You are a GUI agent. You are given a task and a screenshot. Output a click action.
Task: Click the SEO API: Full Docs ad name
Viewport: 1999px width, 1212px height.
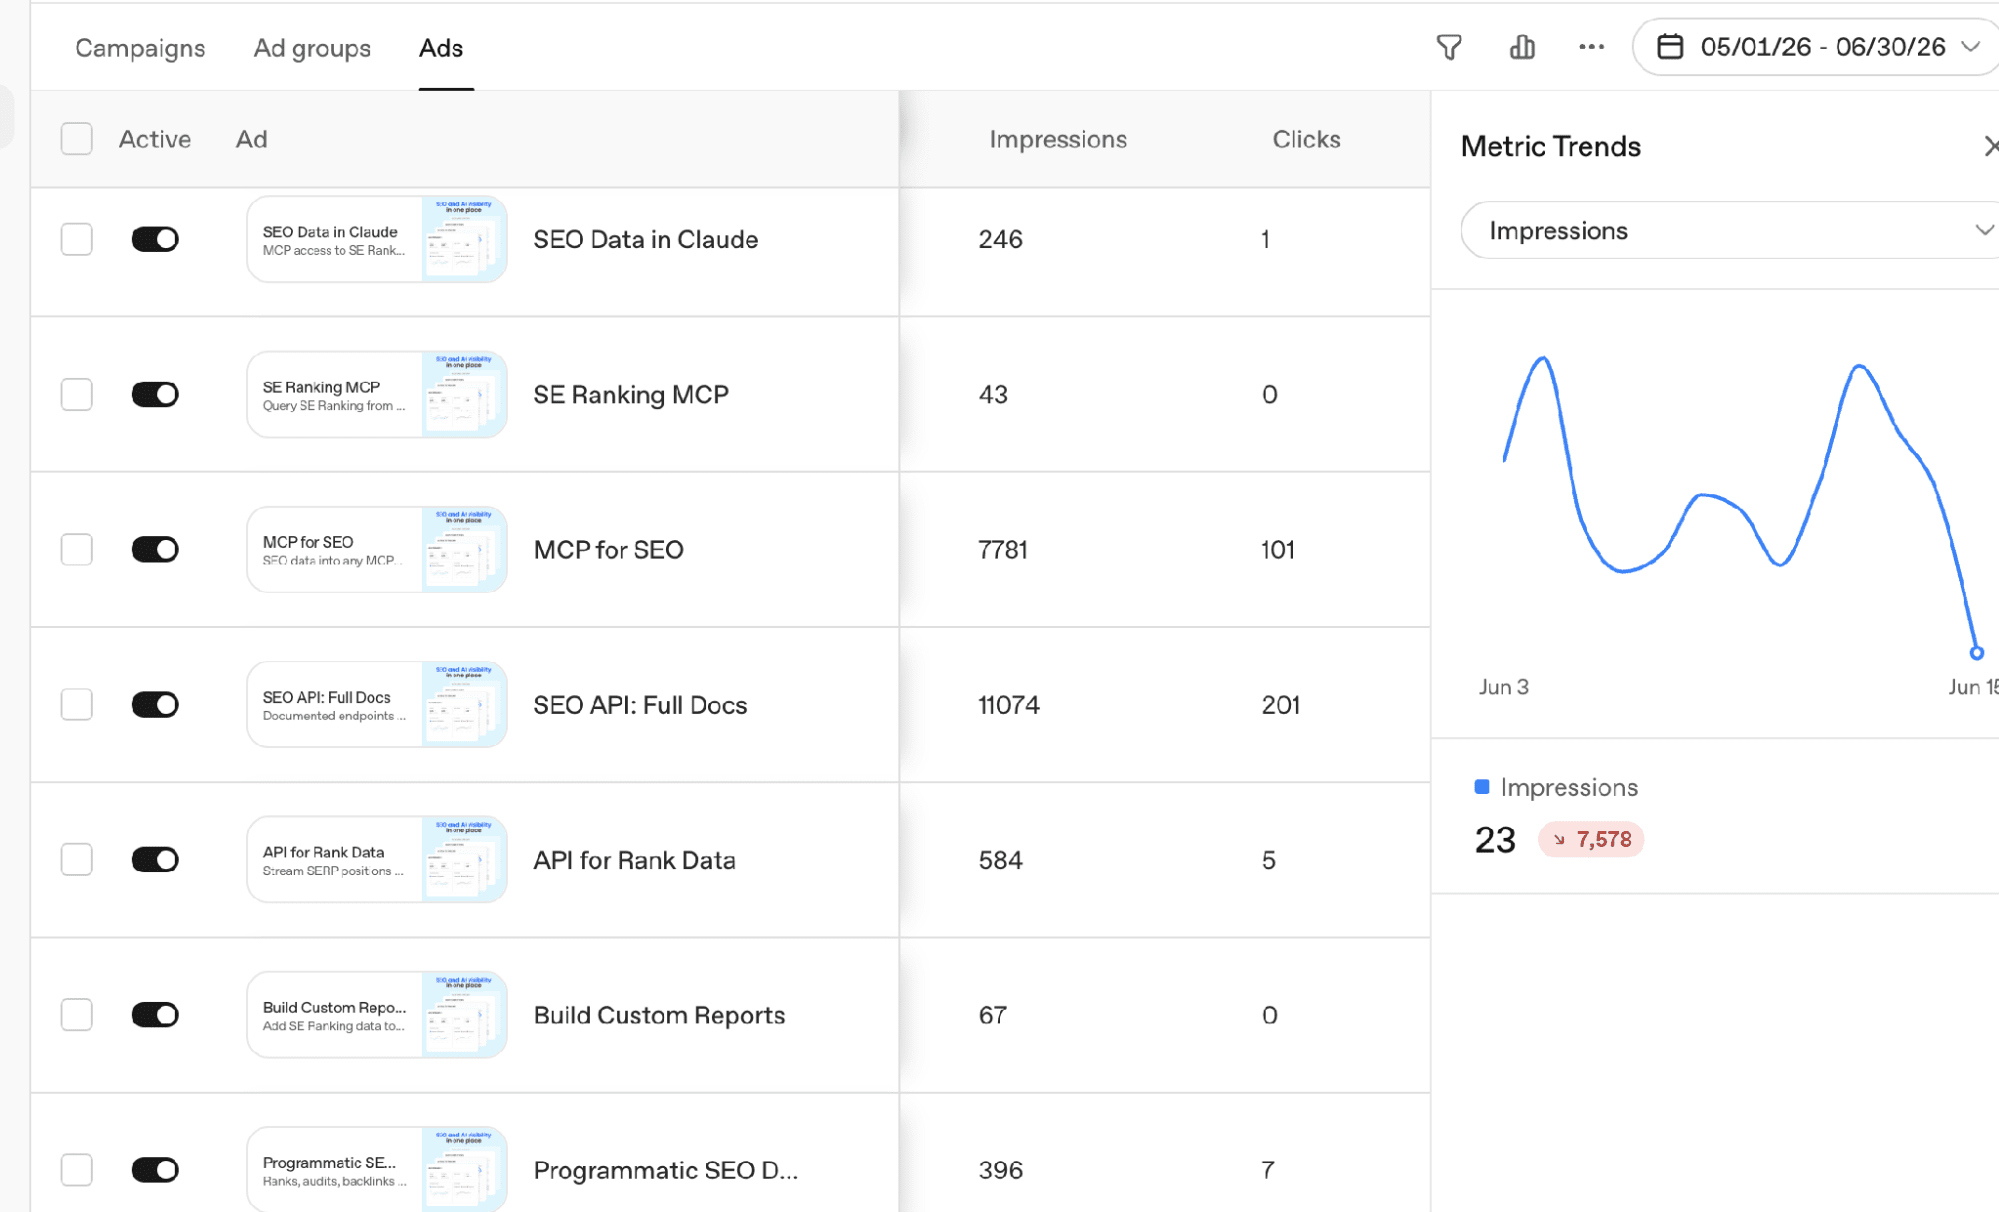coord(640,705)
